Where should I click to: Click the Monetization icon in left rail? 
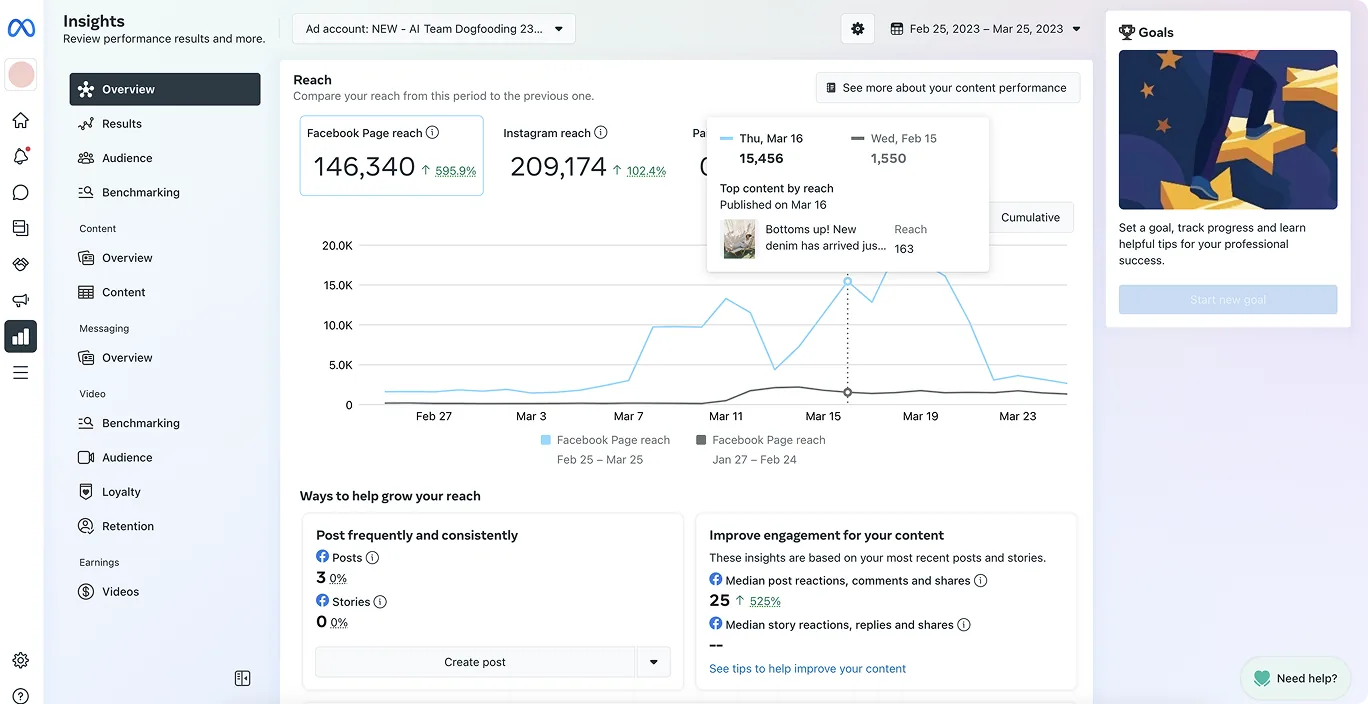pyautogui.click(x=20, y=264)
